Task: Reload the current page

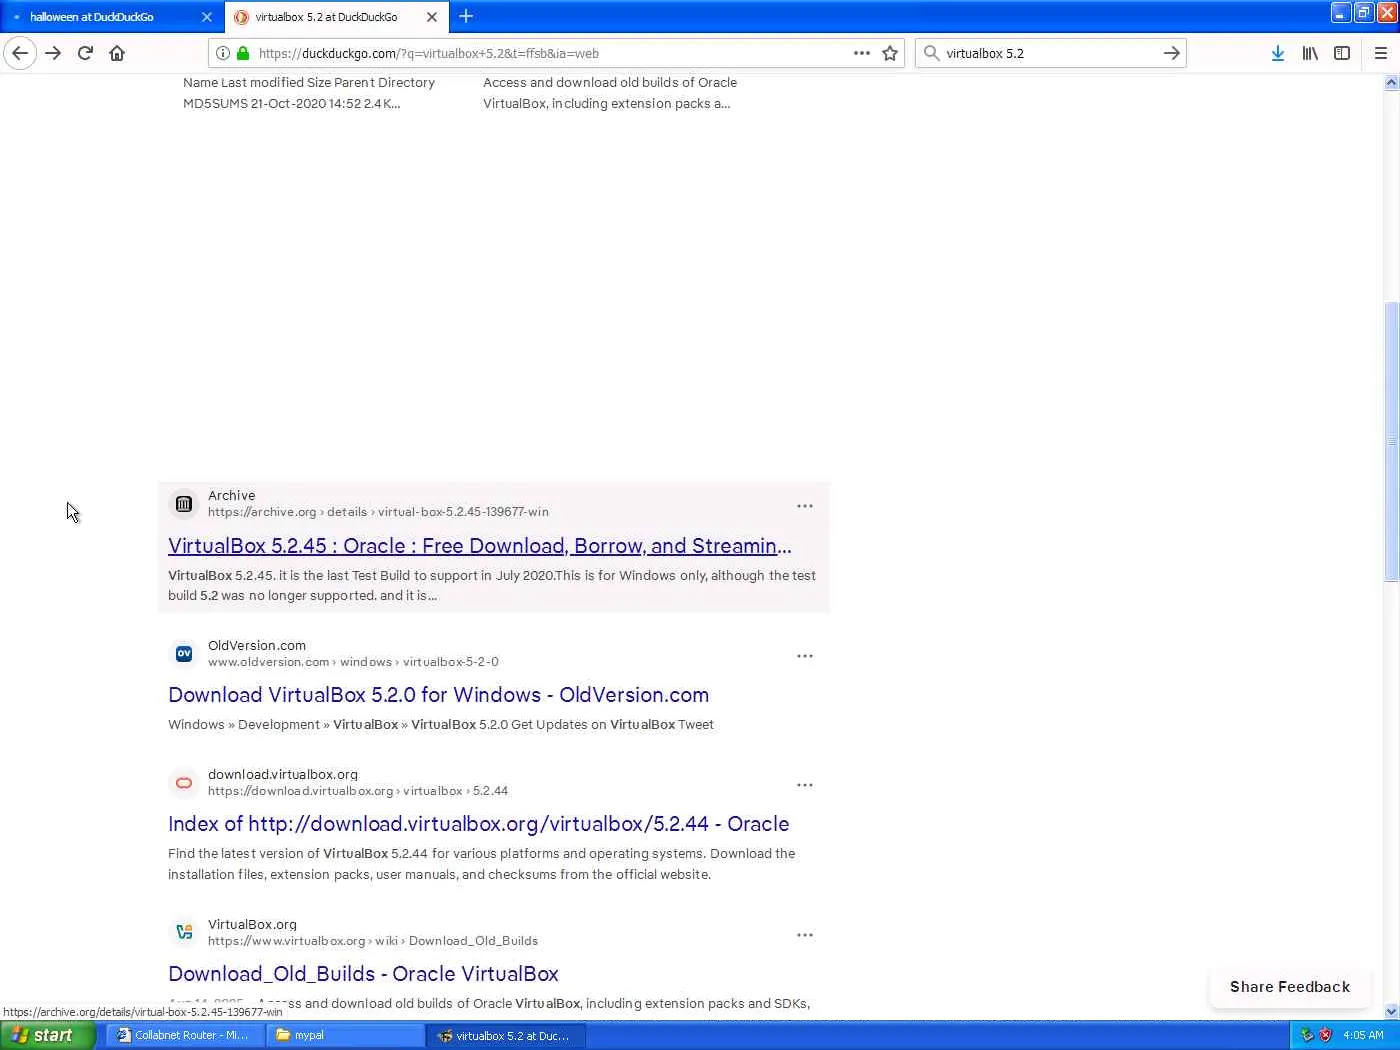Action: click(x=85, y=53)
